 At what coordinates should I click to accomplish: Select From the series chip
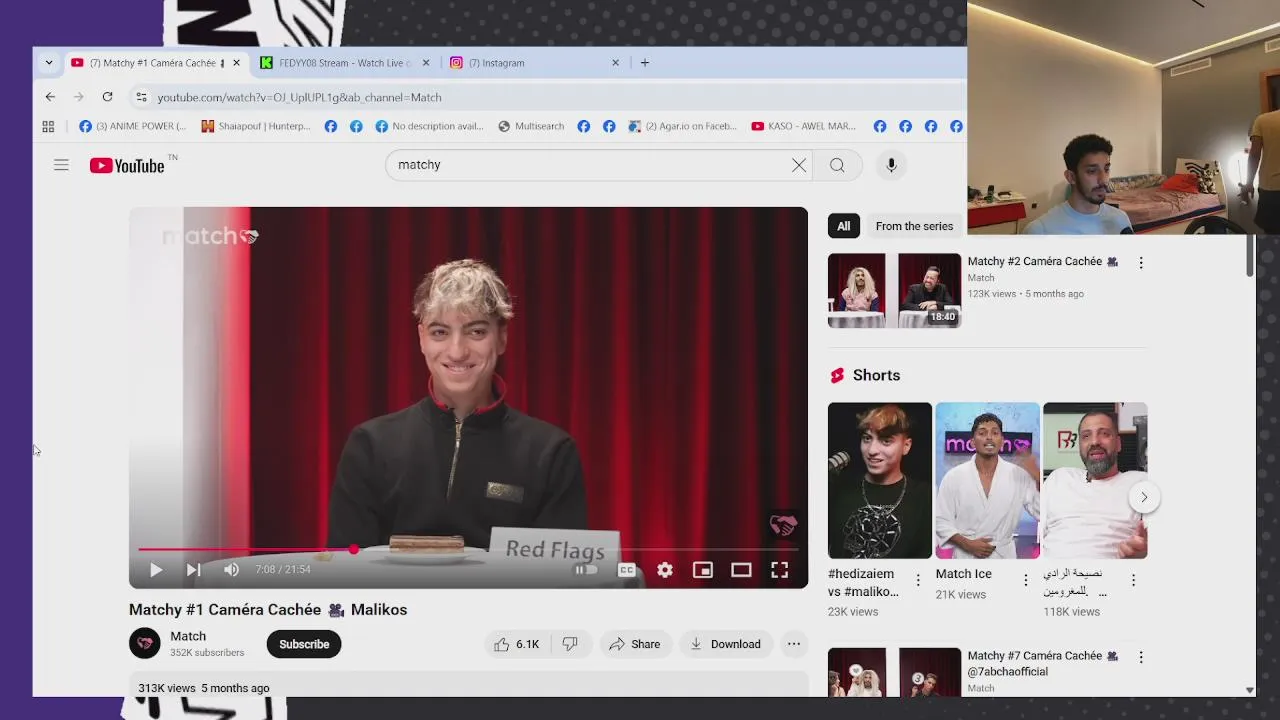pos(914,226)
